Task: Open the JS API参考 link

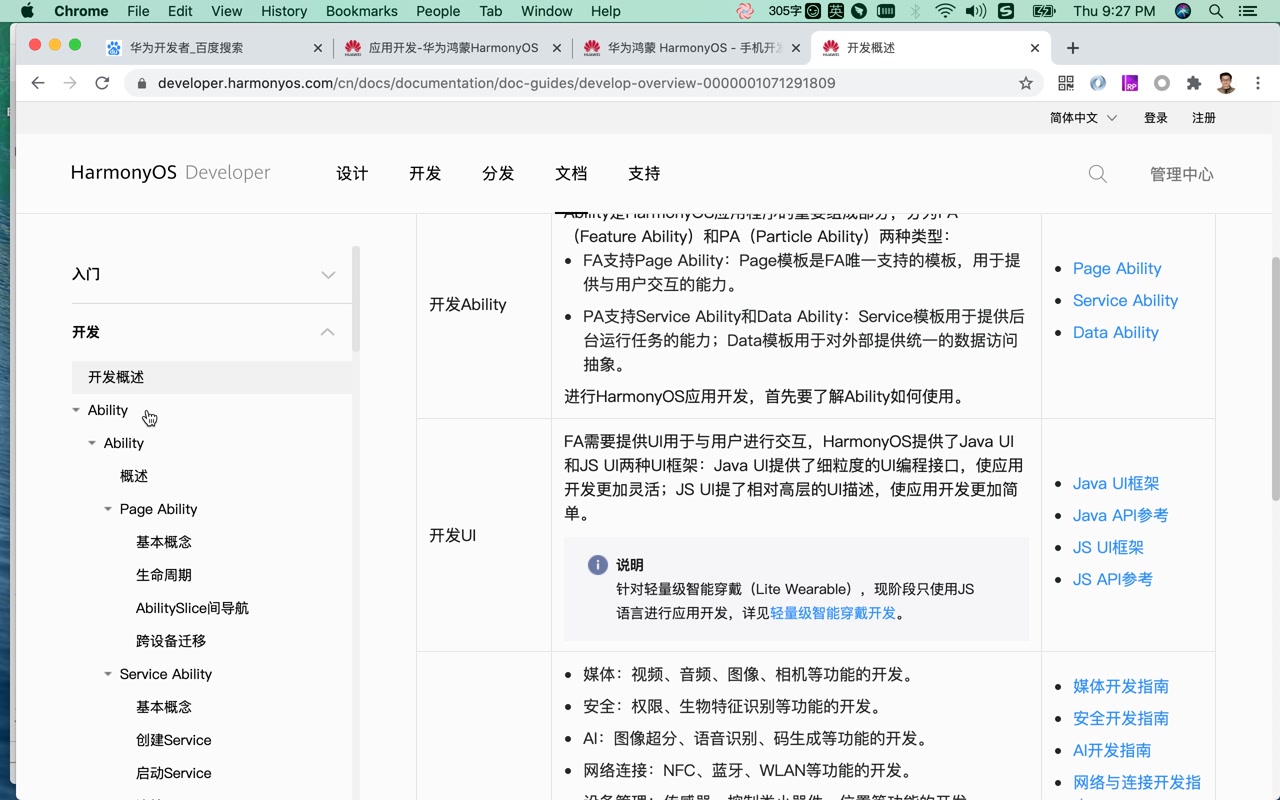Action: (x=1113, y=580)
